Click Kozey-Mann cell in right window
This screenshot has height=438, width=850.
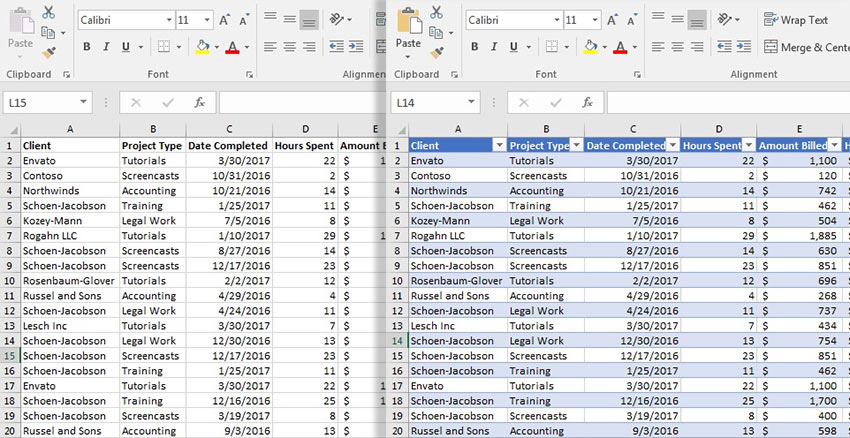coord(458,221)
